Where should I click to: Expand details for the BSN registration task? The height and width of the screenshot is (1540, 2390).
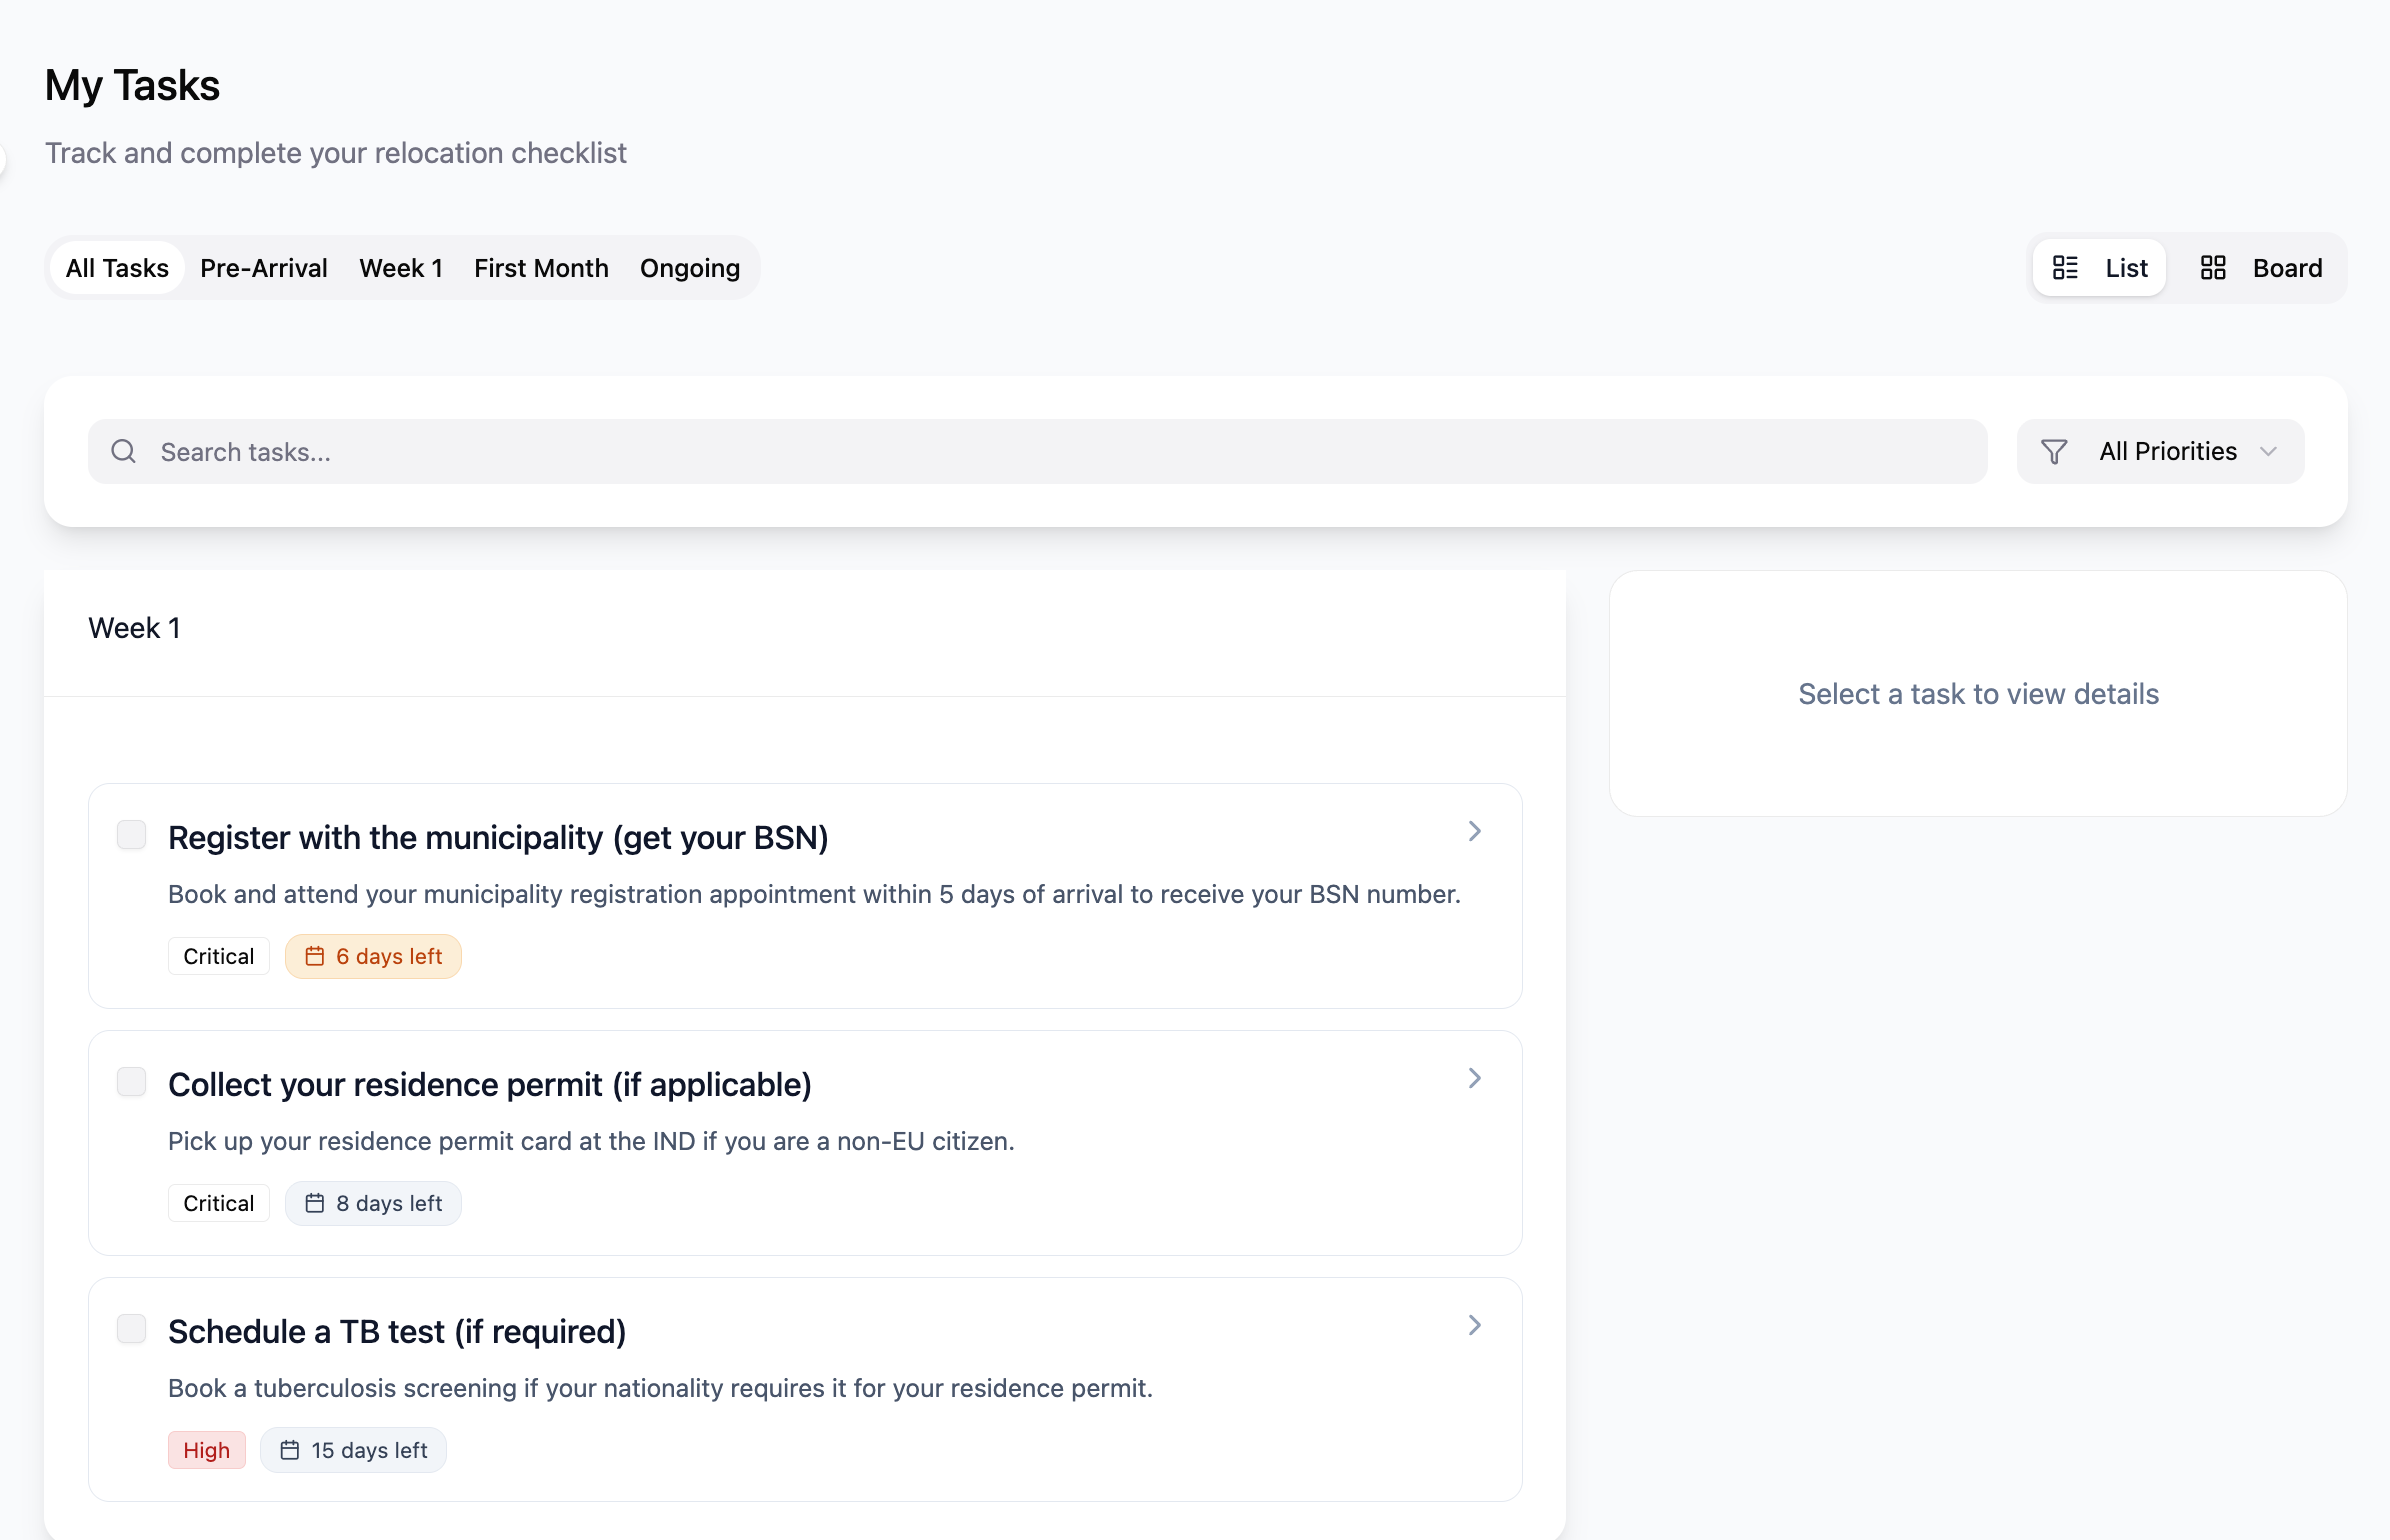point(1474,830)
